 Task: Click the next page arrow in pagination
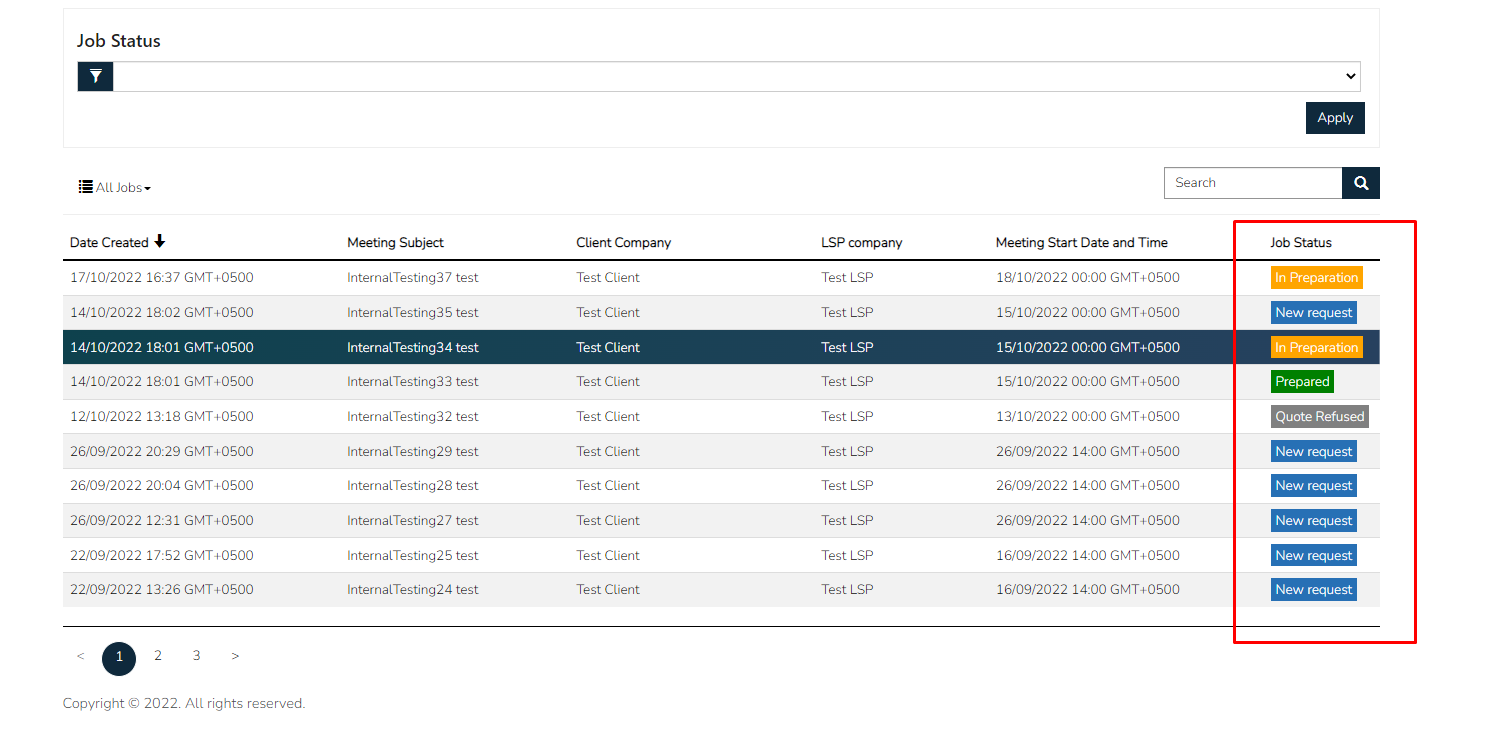point(235,656)
